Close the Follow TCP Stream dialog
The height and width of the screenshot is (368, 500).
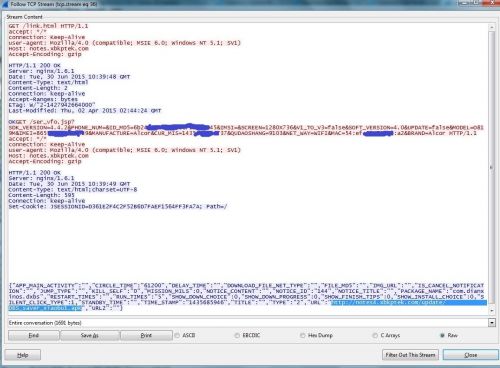[470, 355]
